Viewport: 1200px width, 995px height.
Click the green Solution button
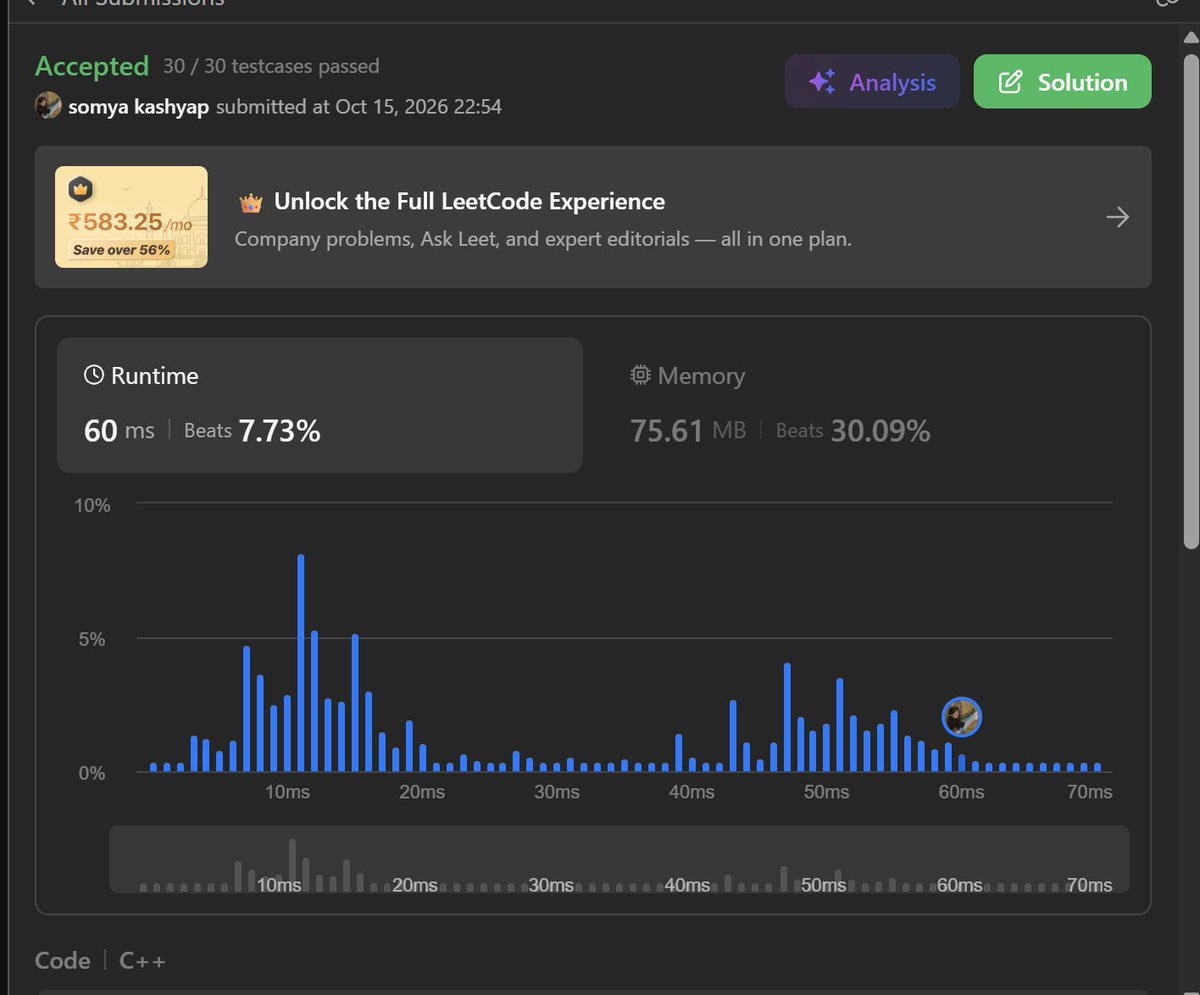click(x=1063, y=82)
